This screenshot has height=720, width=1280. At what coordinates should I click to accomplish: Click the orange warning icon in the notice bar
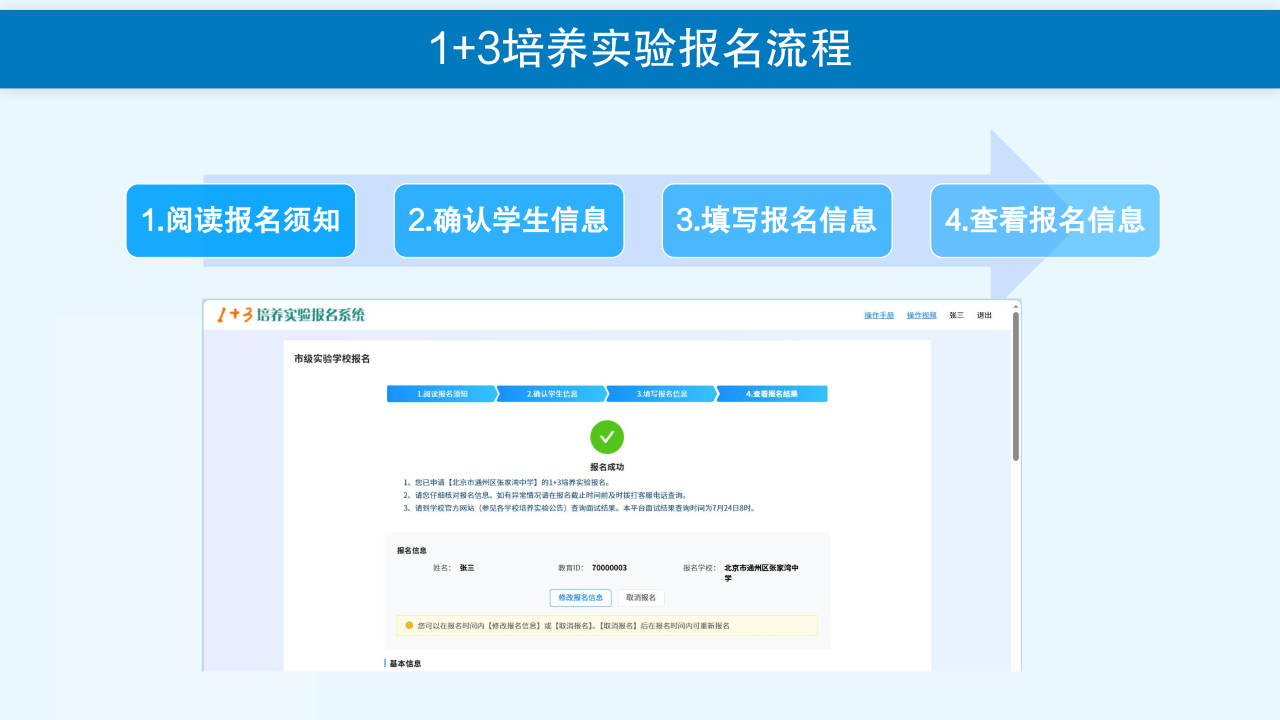409,625
